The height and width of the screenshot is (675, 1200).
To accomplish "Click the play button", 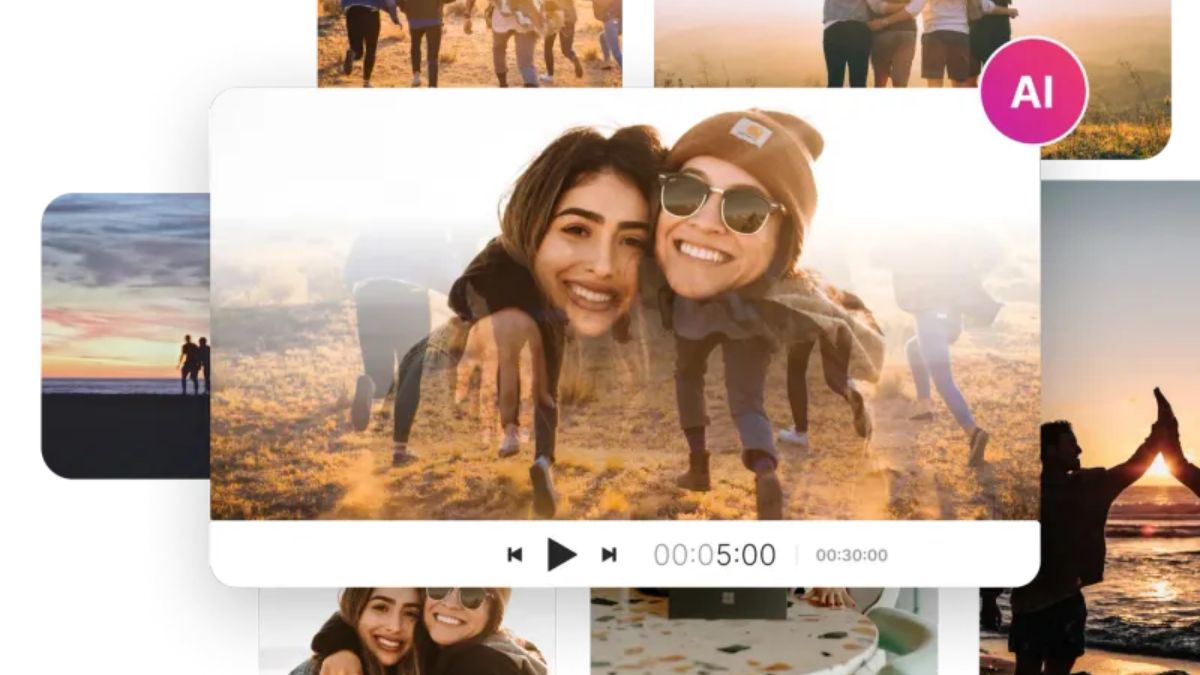I will point(562,554).
